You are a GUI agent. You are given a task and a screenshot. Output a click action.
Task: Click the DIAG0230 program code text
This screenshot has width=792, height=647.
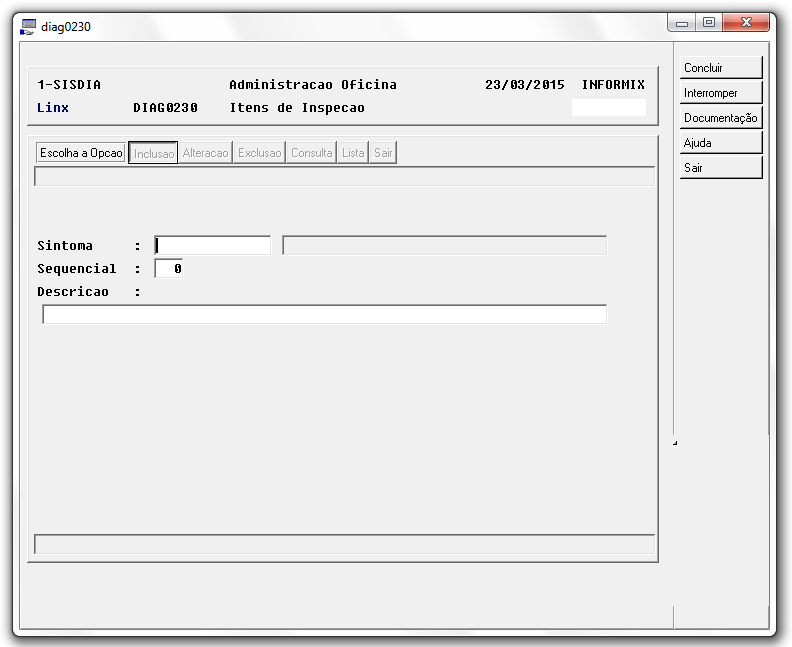[x=165, y=108]
